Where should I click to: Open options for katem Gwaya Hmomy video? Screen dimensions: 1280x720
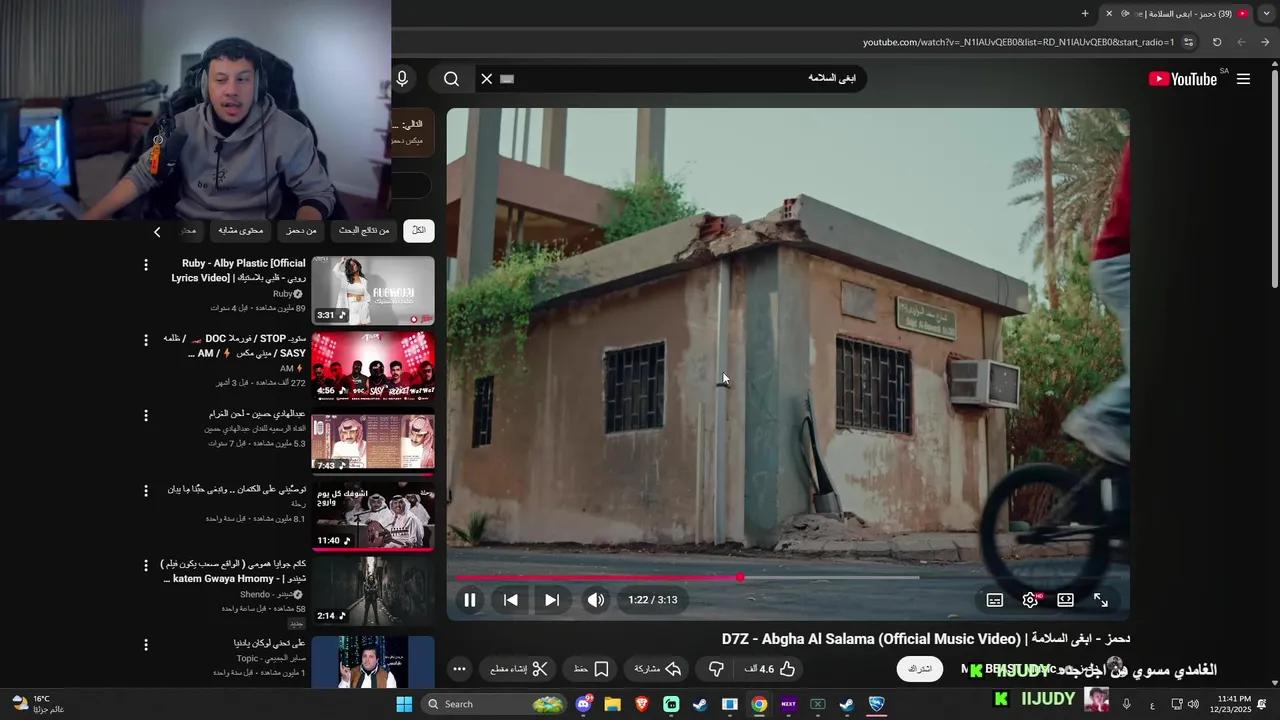point(146,566)
